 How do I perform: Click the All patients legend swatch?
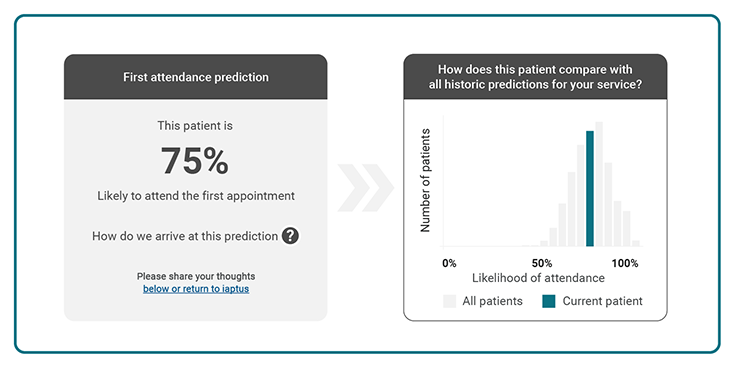[x=450, y=301]
